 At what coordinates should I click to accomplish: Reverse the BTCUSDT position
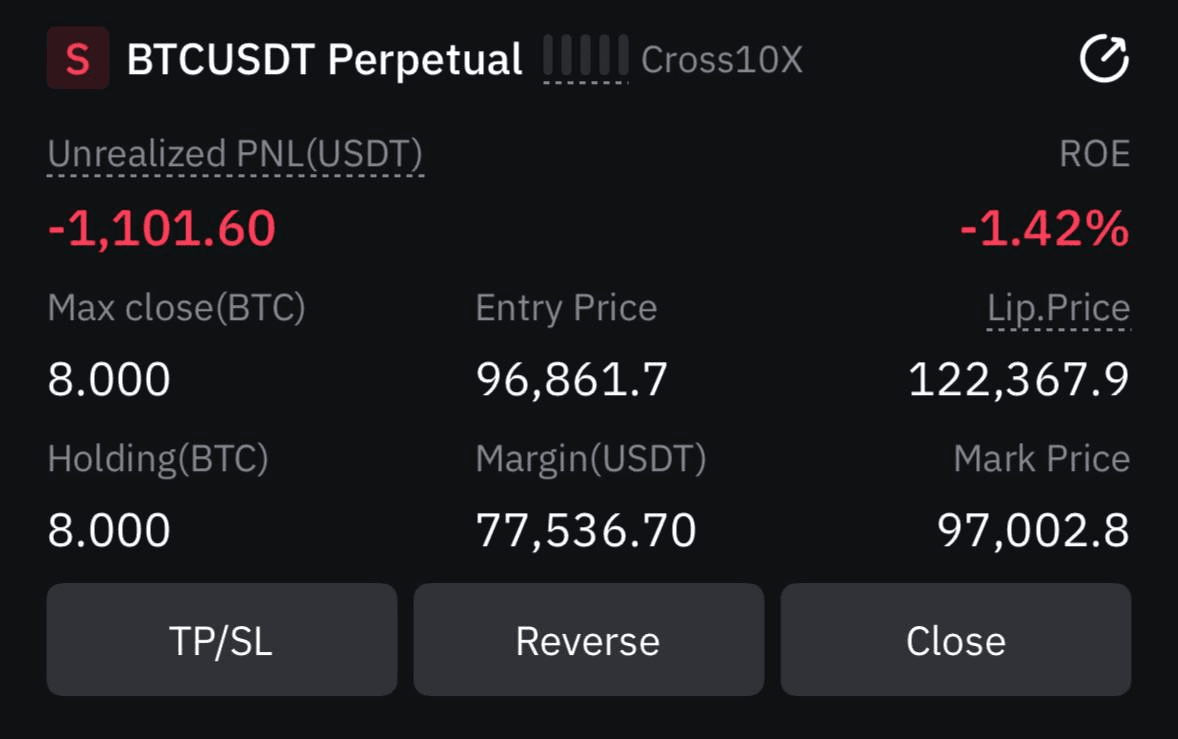click(588, 640)
